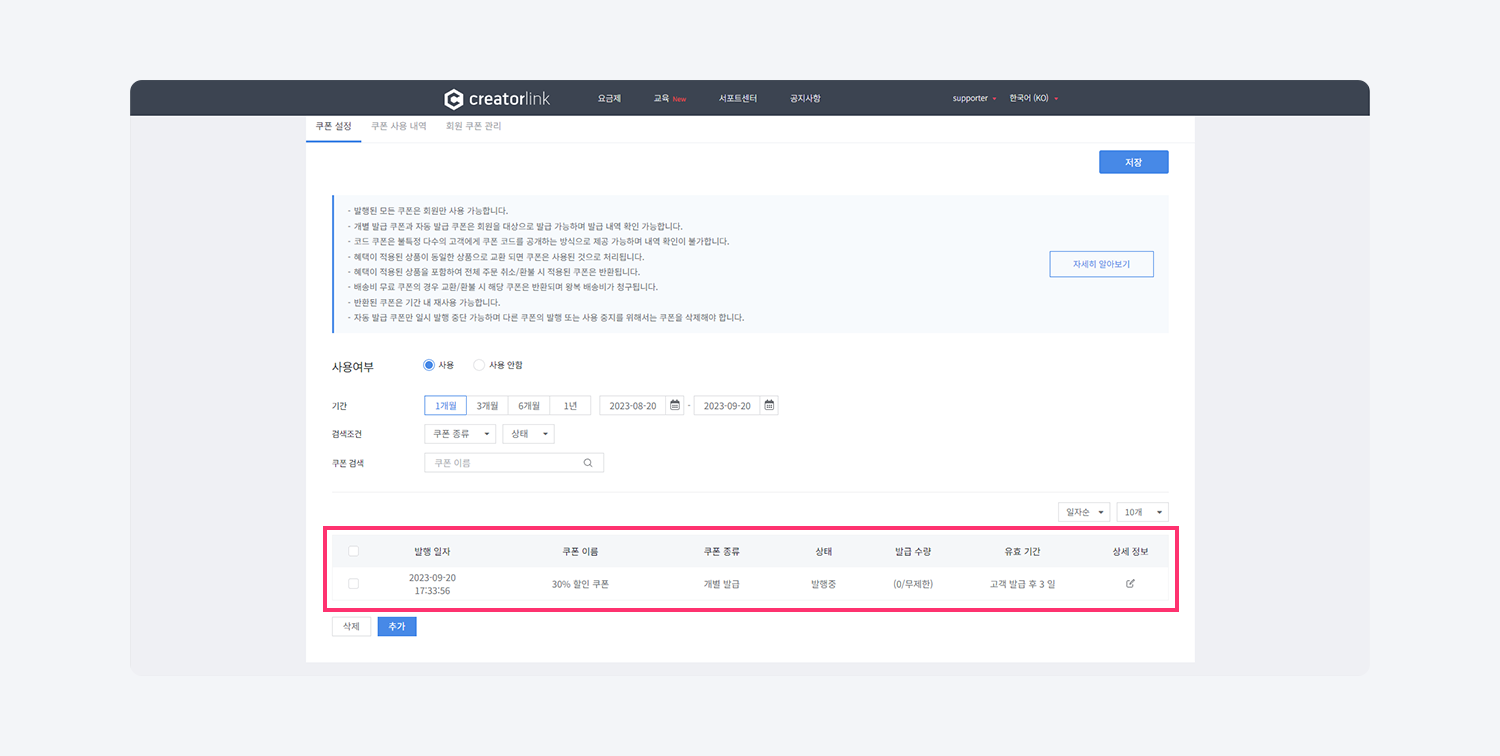Expand the 쿠폰 종류 dropdown
Viewport: 1500px width, 756px height.
(460, 434)
